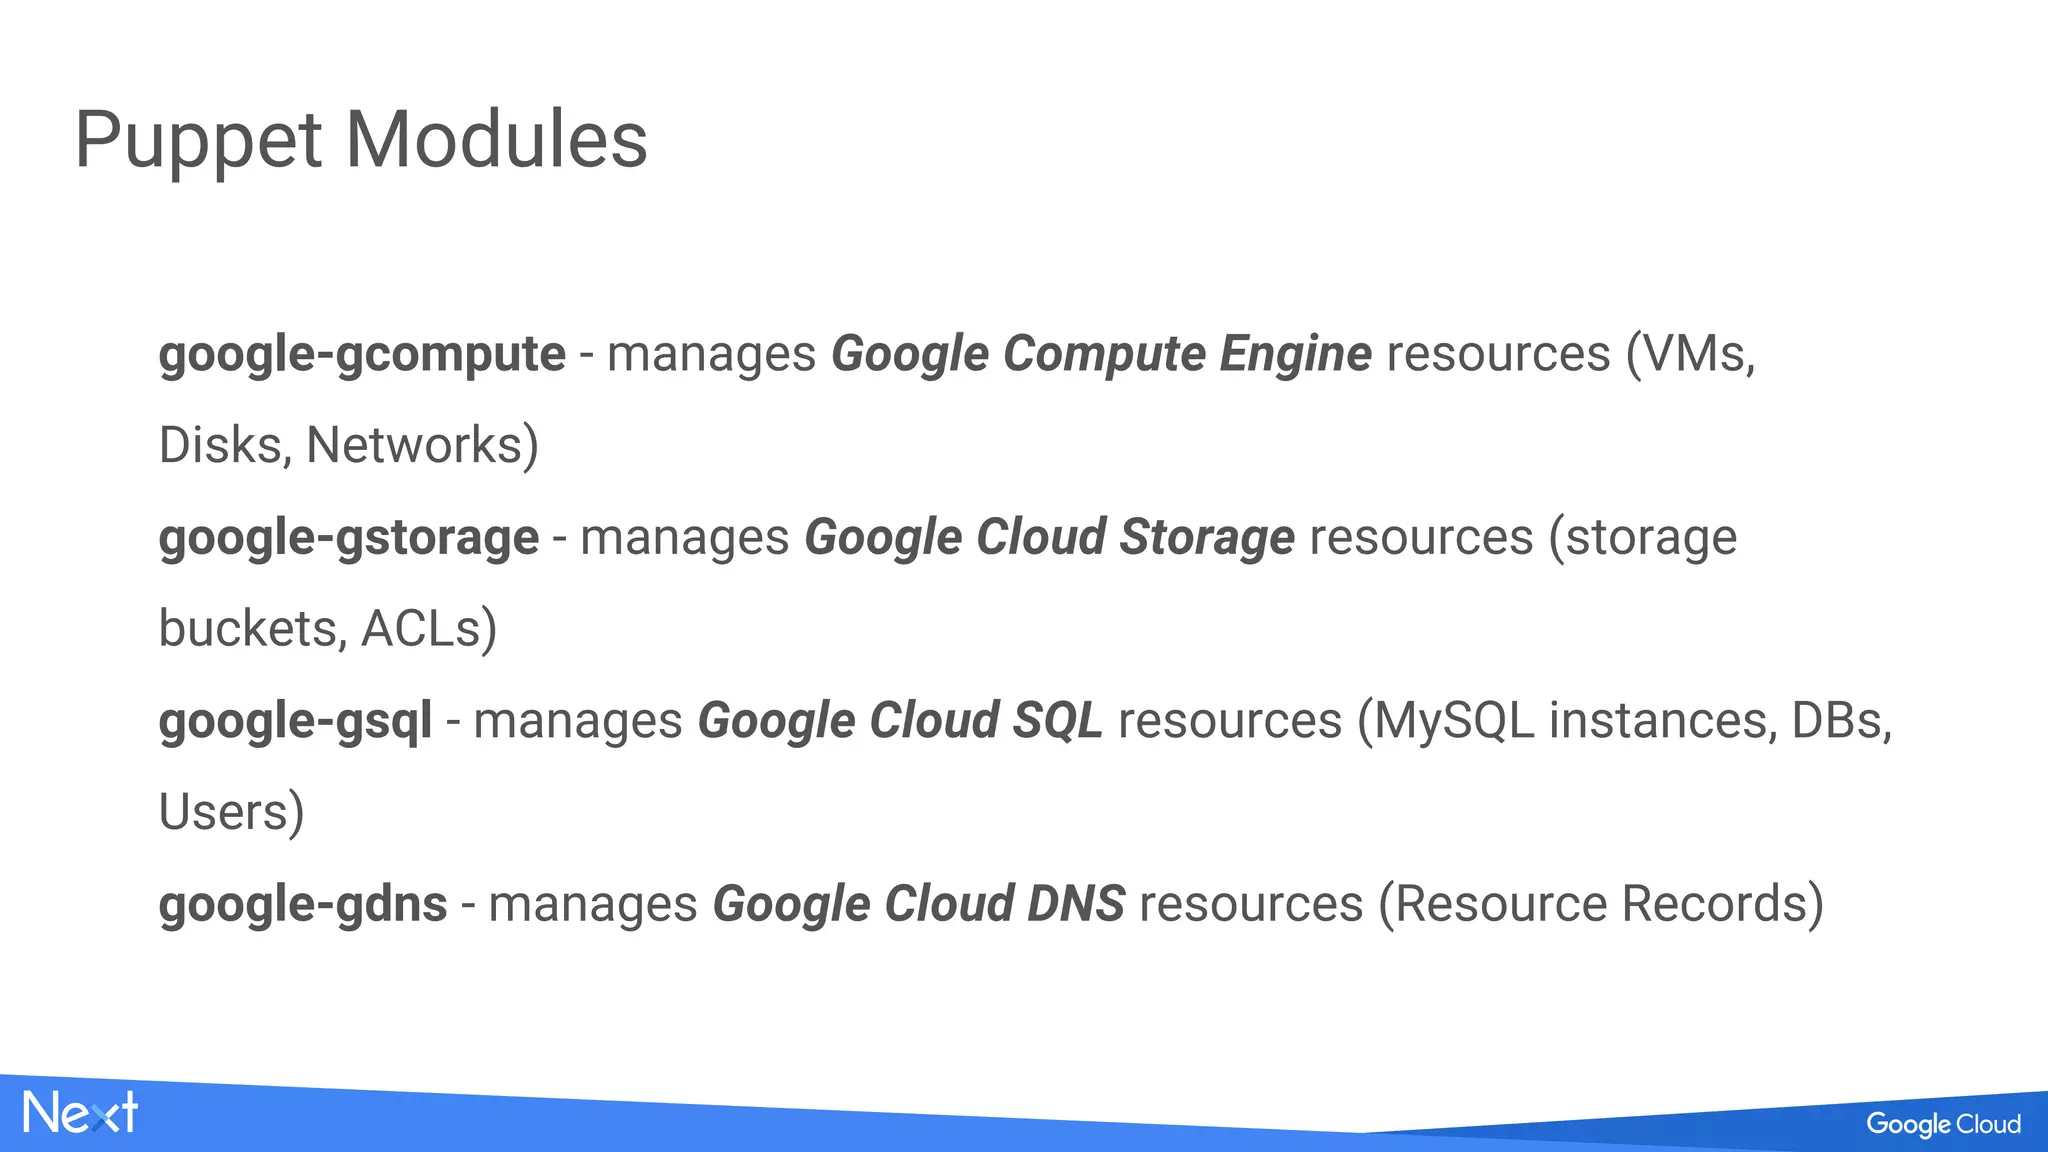This screenshot has height=1152, width=2048.
Task: Click the google-gsql module name
Action: click(295, 722)
